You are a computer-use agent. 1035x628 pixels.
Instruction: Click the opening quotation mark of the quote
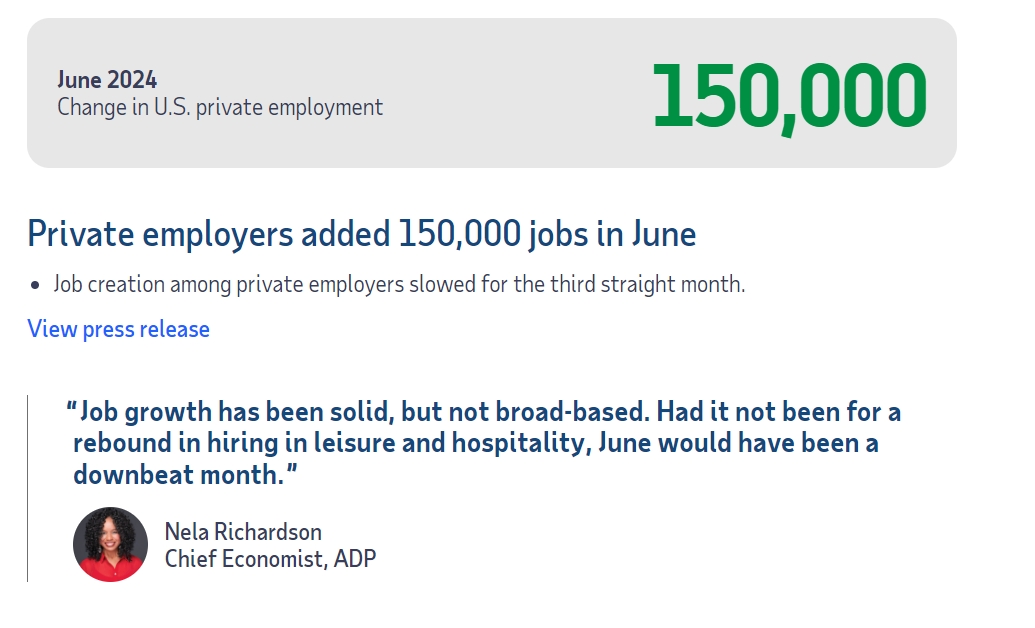pos(72,410)
